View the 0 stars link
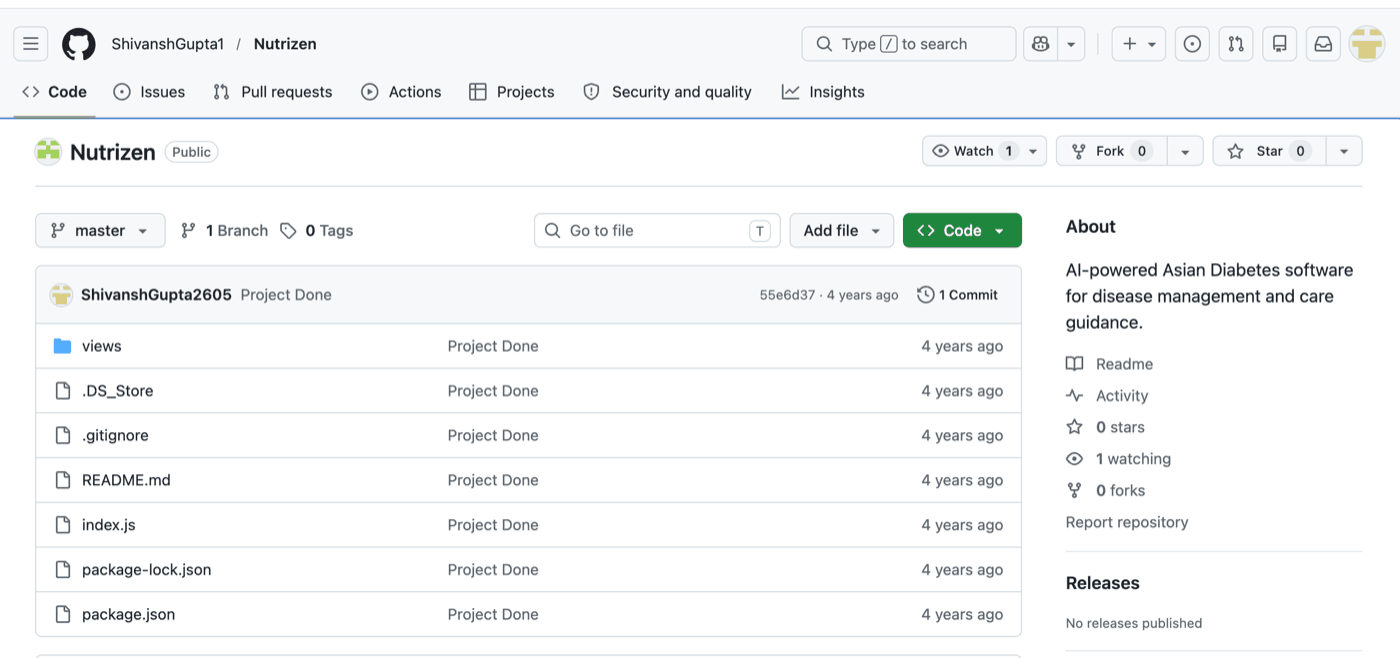The width and height of the screenshot is (1400, 658). pyautogui.click(x=1105, y=427)
